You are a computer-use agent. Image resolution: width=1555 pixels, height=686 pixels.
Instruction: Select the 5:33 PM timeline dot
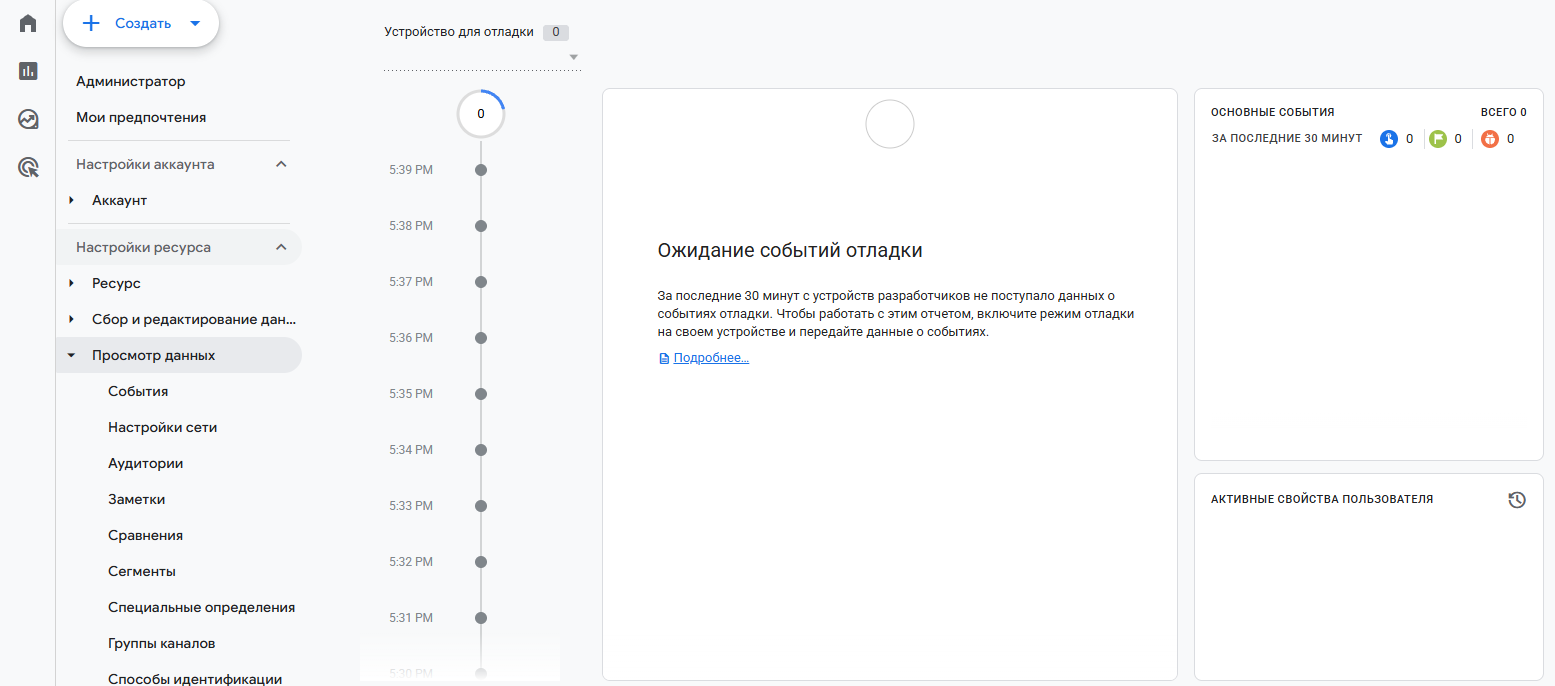(x=481, y=506)
